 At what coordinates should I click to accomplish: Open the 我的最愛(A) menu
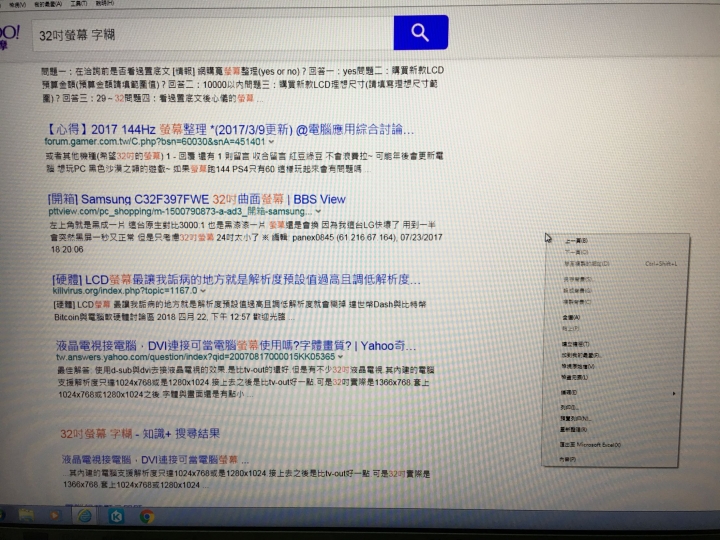(x=48, y=4)
